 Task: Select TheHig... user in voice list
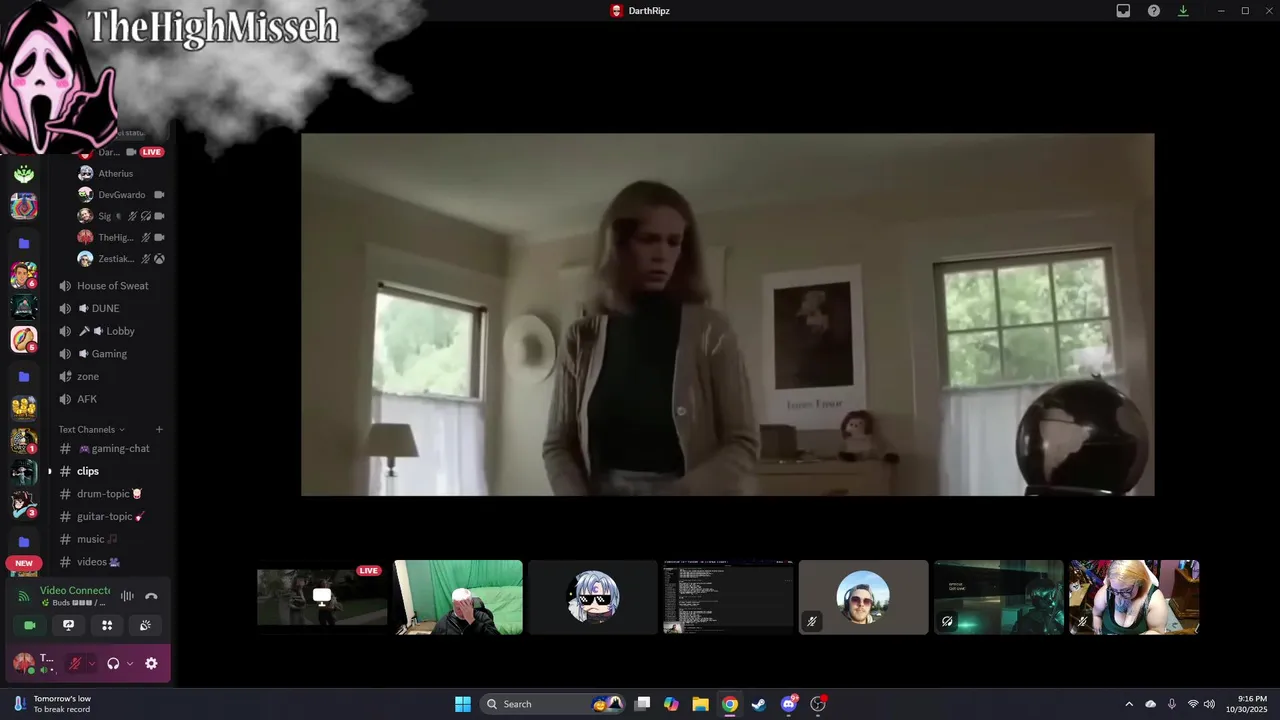pyautogui.click(x=120, y=237)
